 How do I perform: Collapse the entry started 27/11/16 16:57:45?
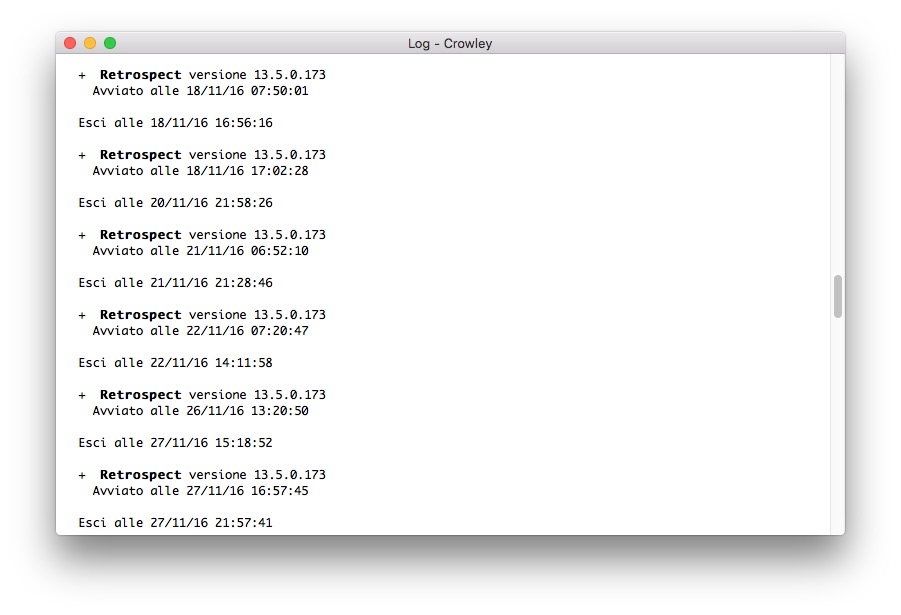(82, 475)
